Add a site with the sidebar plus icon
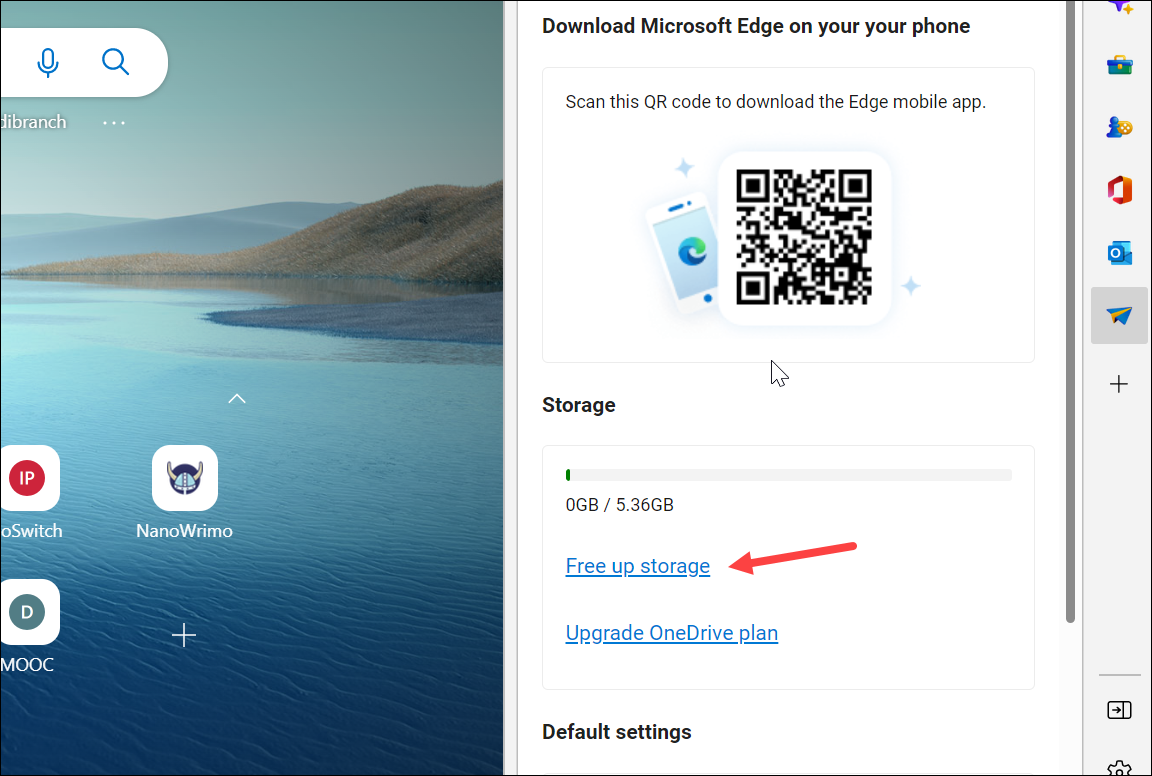1152x776 pixels. coord(1120,384)
